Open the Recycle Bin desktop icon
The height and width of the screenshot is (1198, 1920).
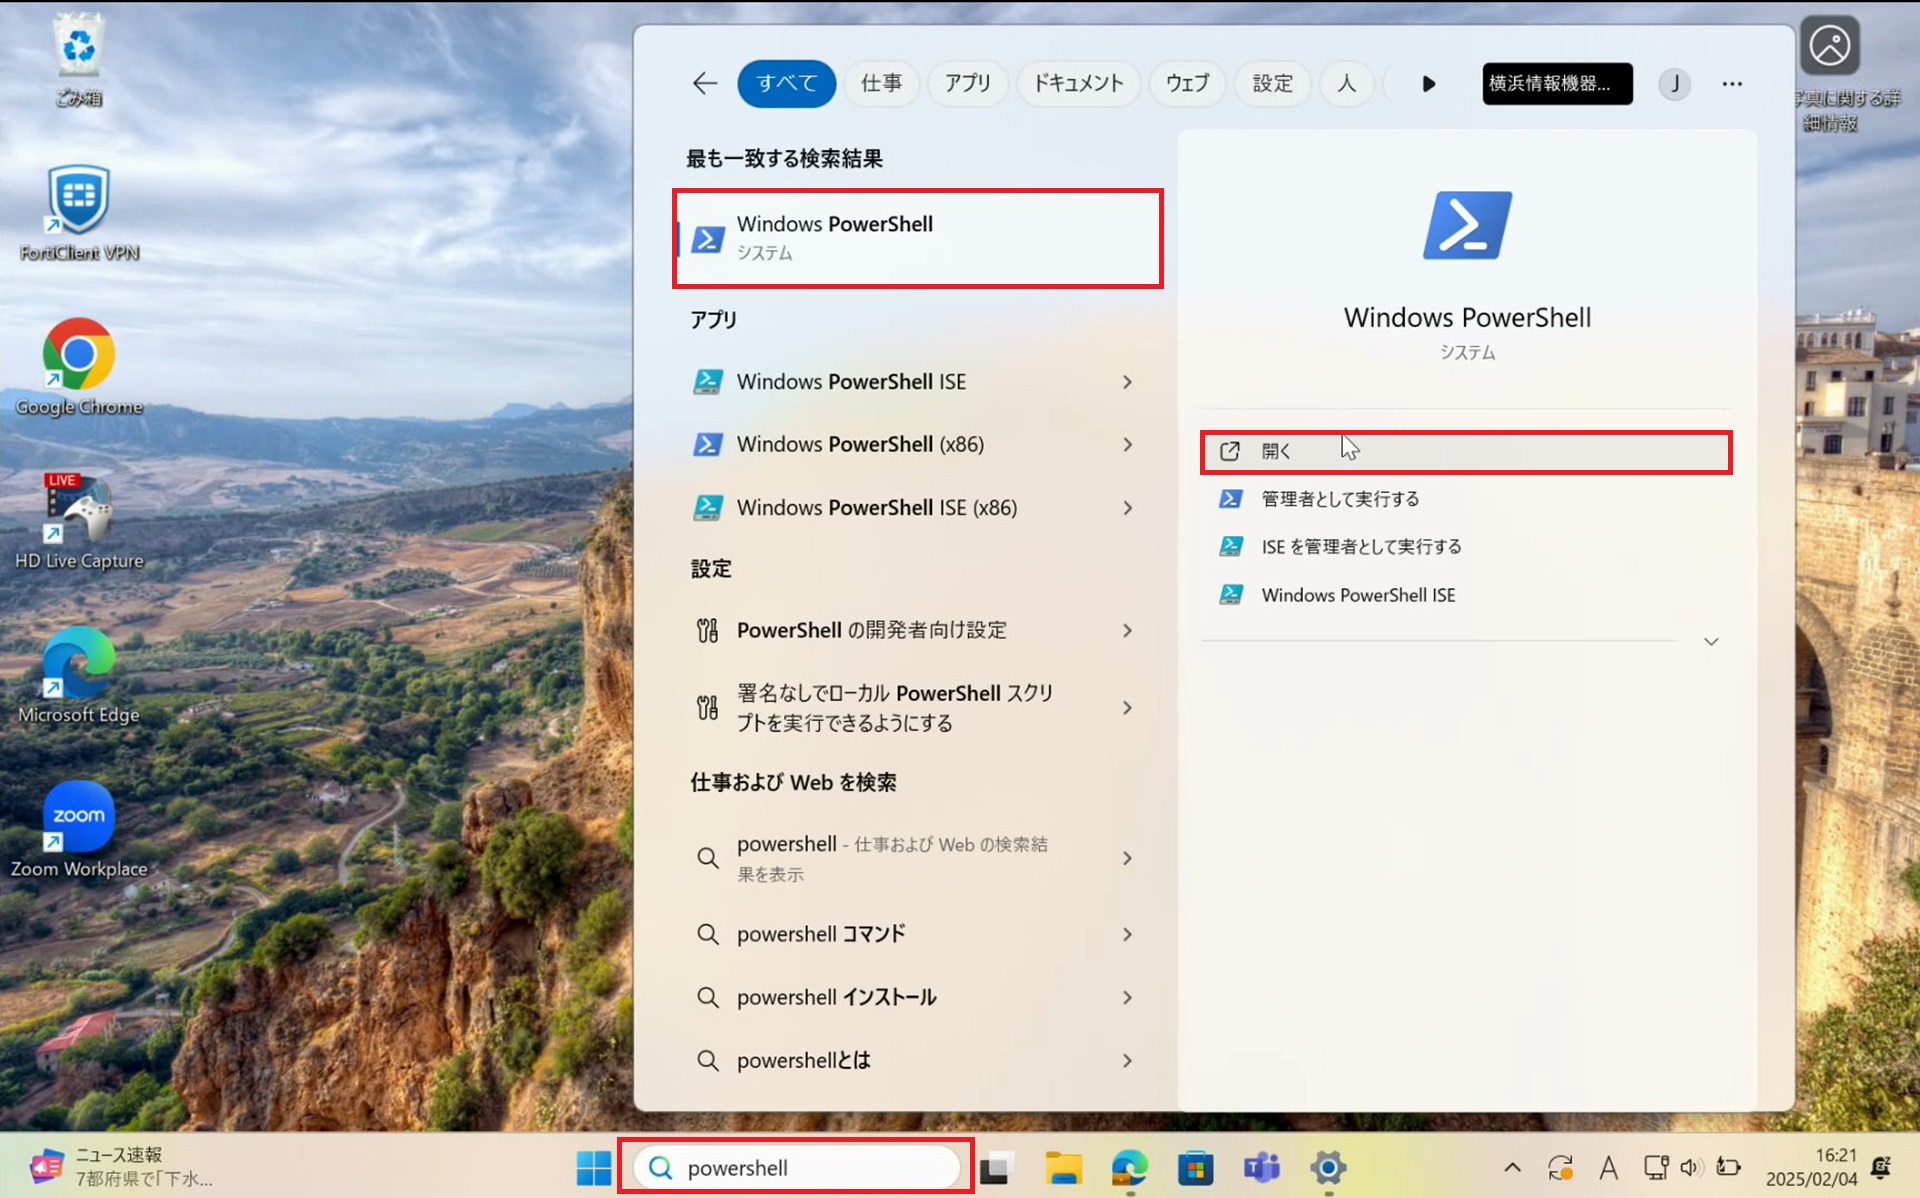(x=78, y=58)
